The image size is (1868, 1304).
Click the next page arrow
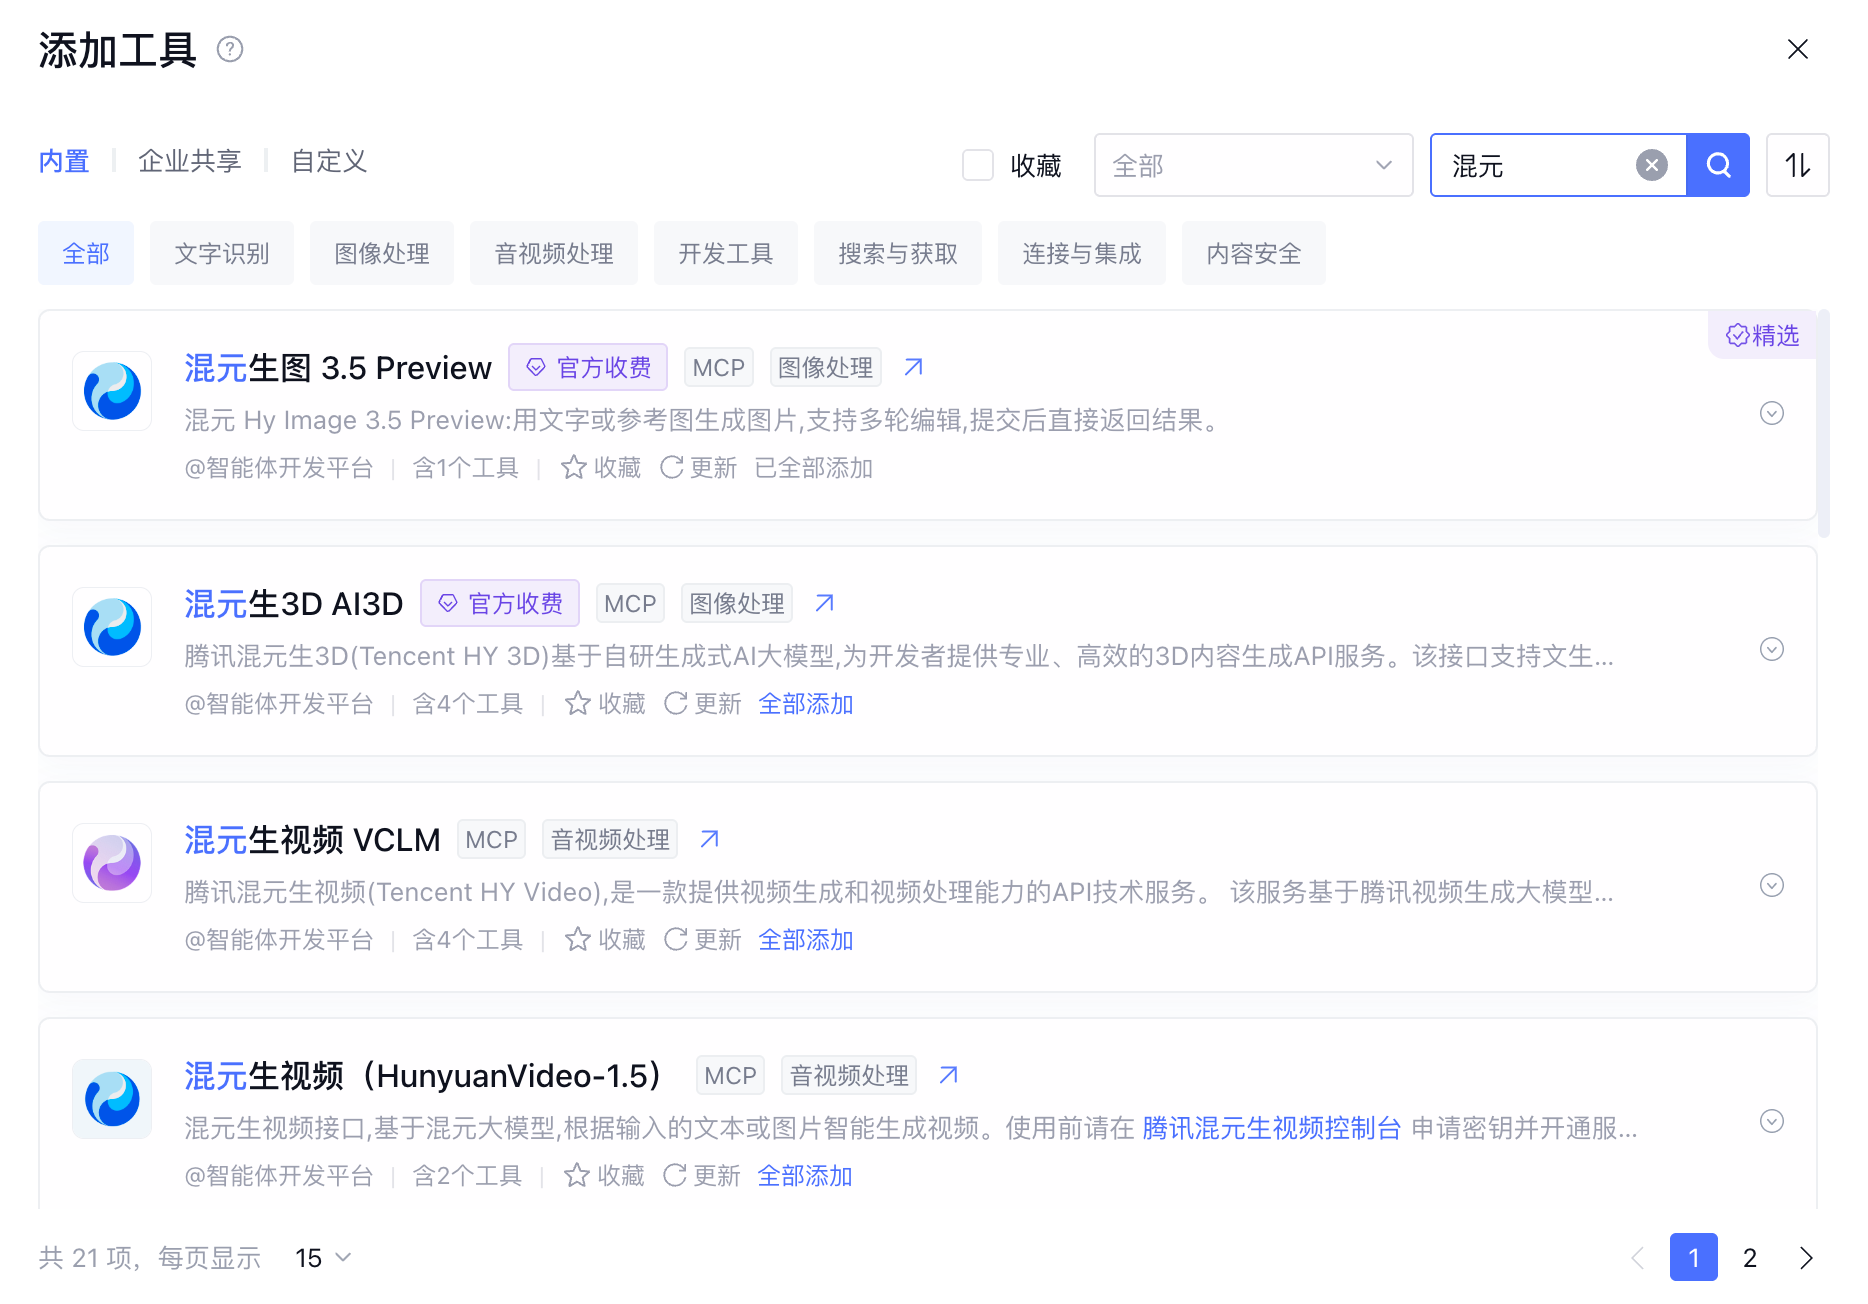tap(1806, 1257)
